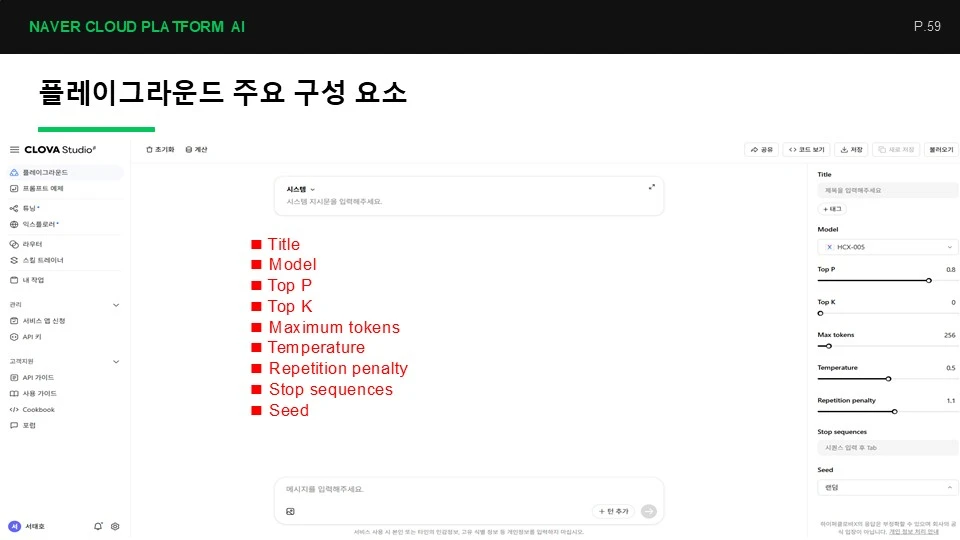This screenshot has width=960, height=540.
Task: Open the Seed dropdown
Action: [887, 487]
